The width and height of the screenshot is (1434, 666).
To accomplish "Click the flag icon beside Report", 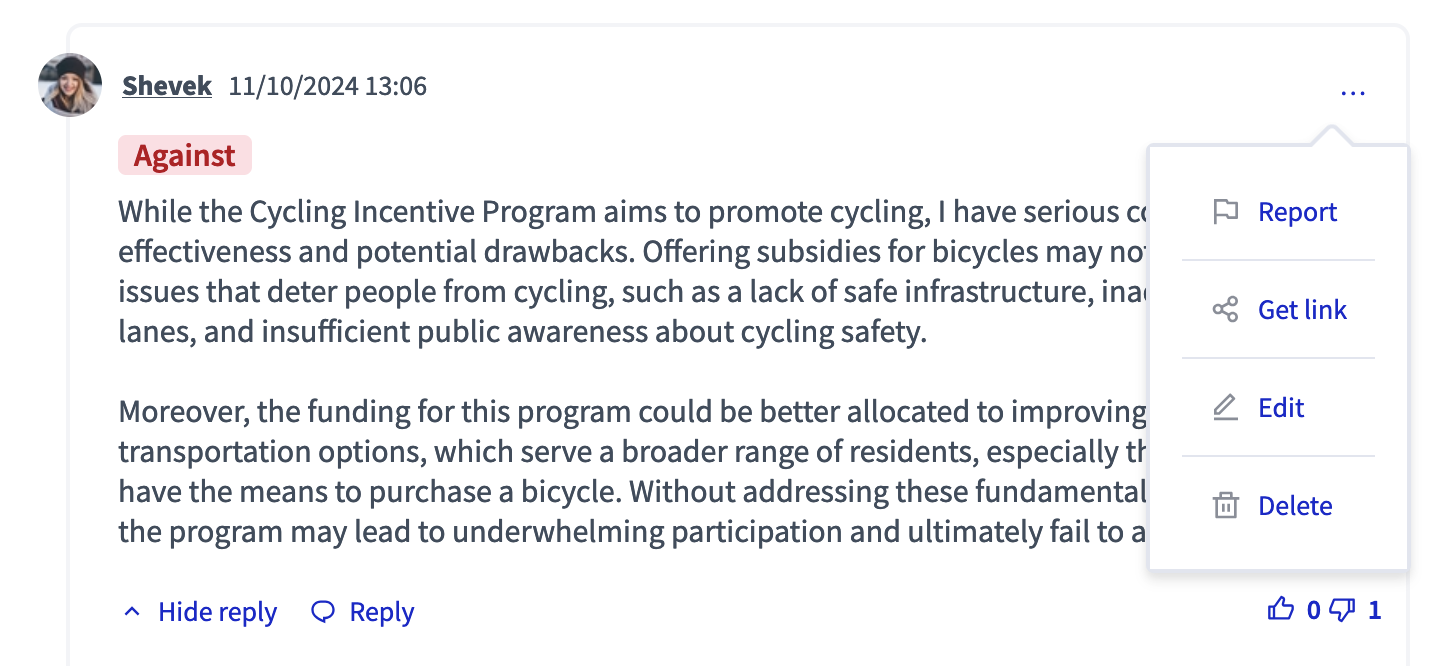I will tap(1225, 212).
